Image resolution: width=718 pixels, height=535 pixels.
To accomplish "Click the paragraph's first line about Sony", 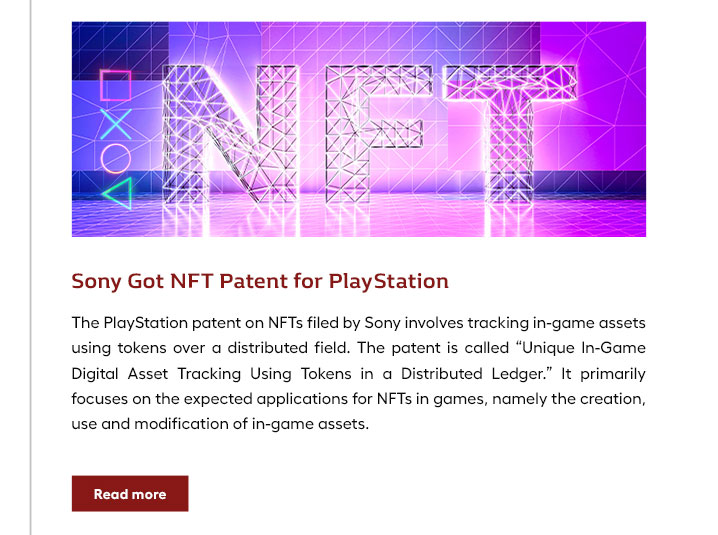I will coord(359,323).
